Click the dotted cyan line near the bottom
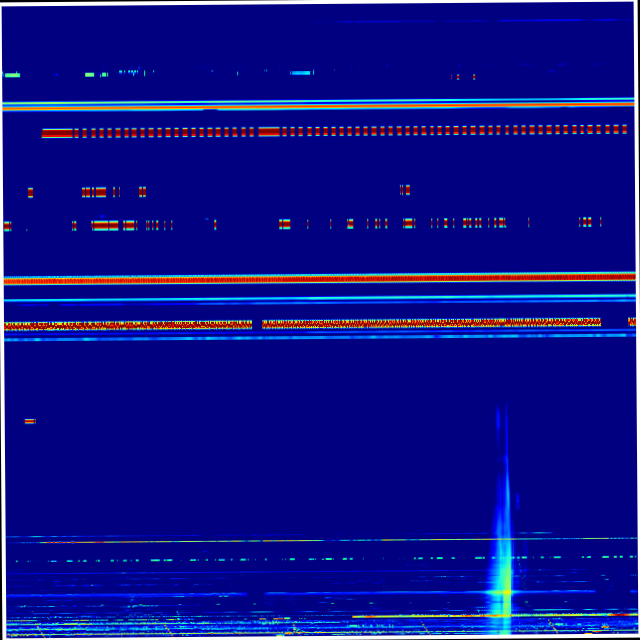Image resolution: width=640 pixels, height=640 pixels. [x=320, y=558]
